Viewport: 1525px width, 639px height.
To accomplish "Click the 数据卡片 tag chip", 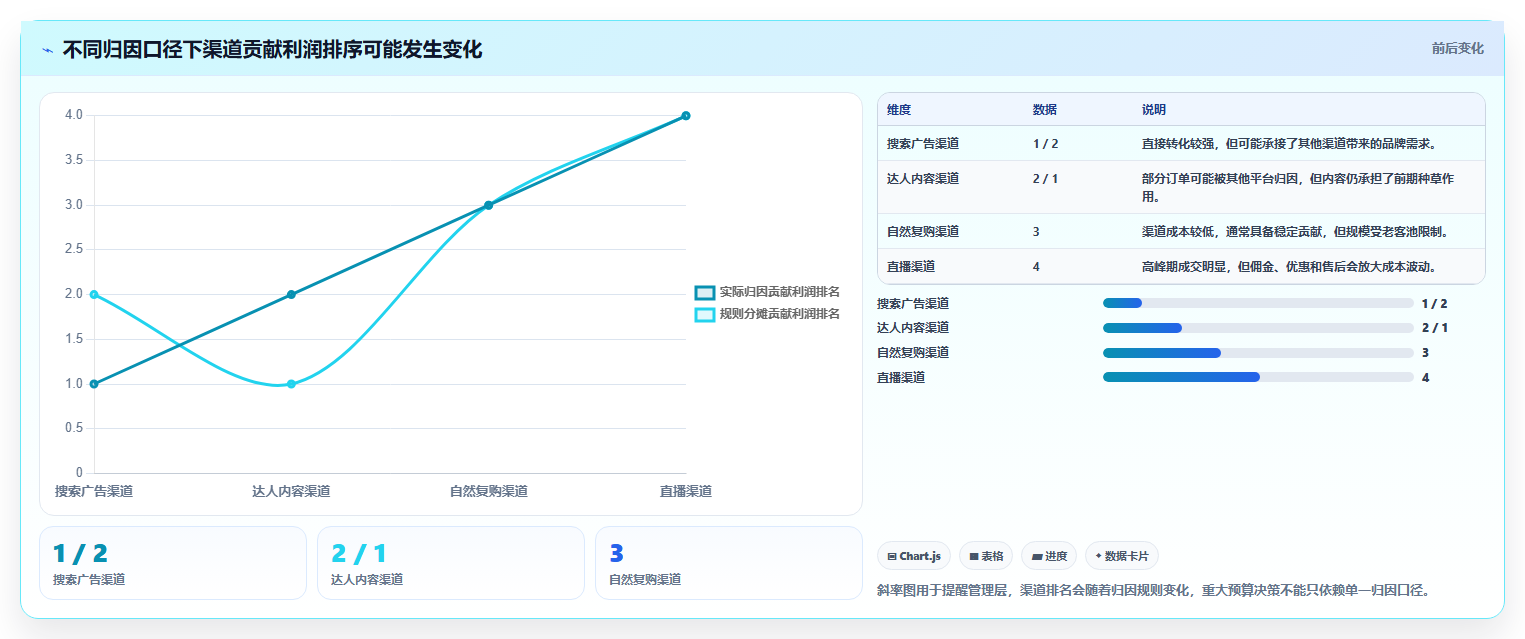I will 1122,556.
